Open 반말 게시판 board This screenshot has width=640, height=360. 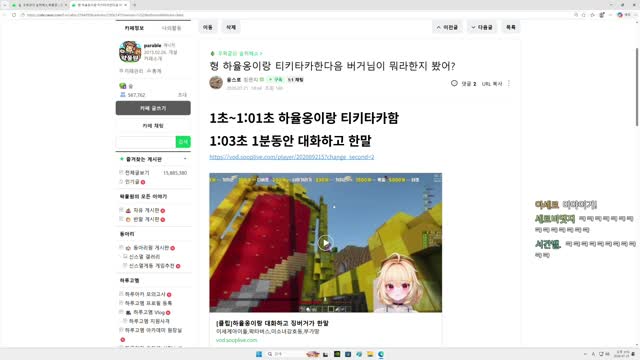point(146,219)
